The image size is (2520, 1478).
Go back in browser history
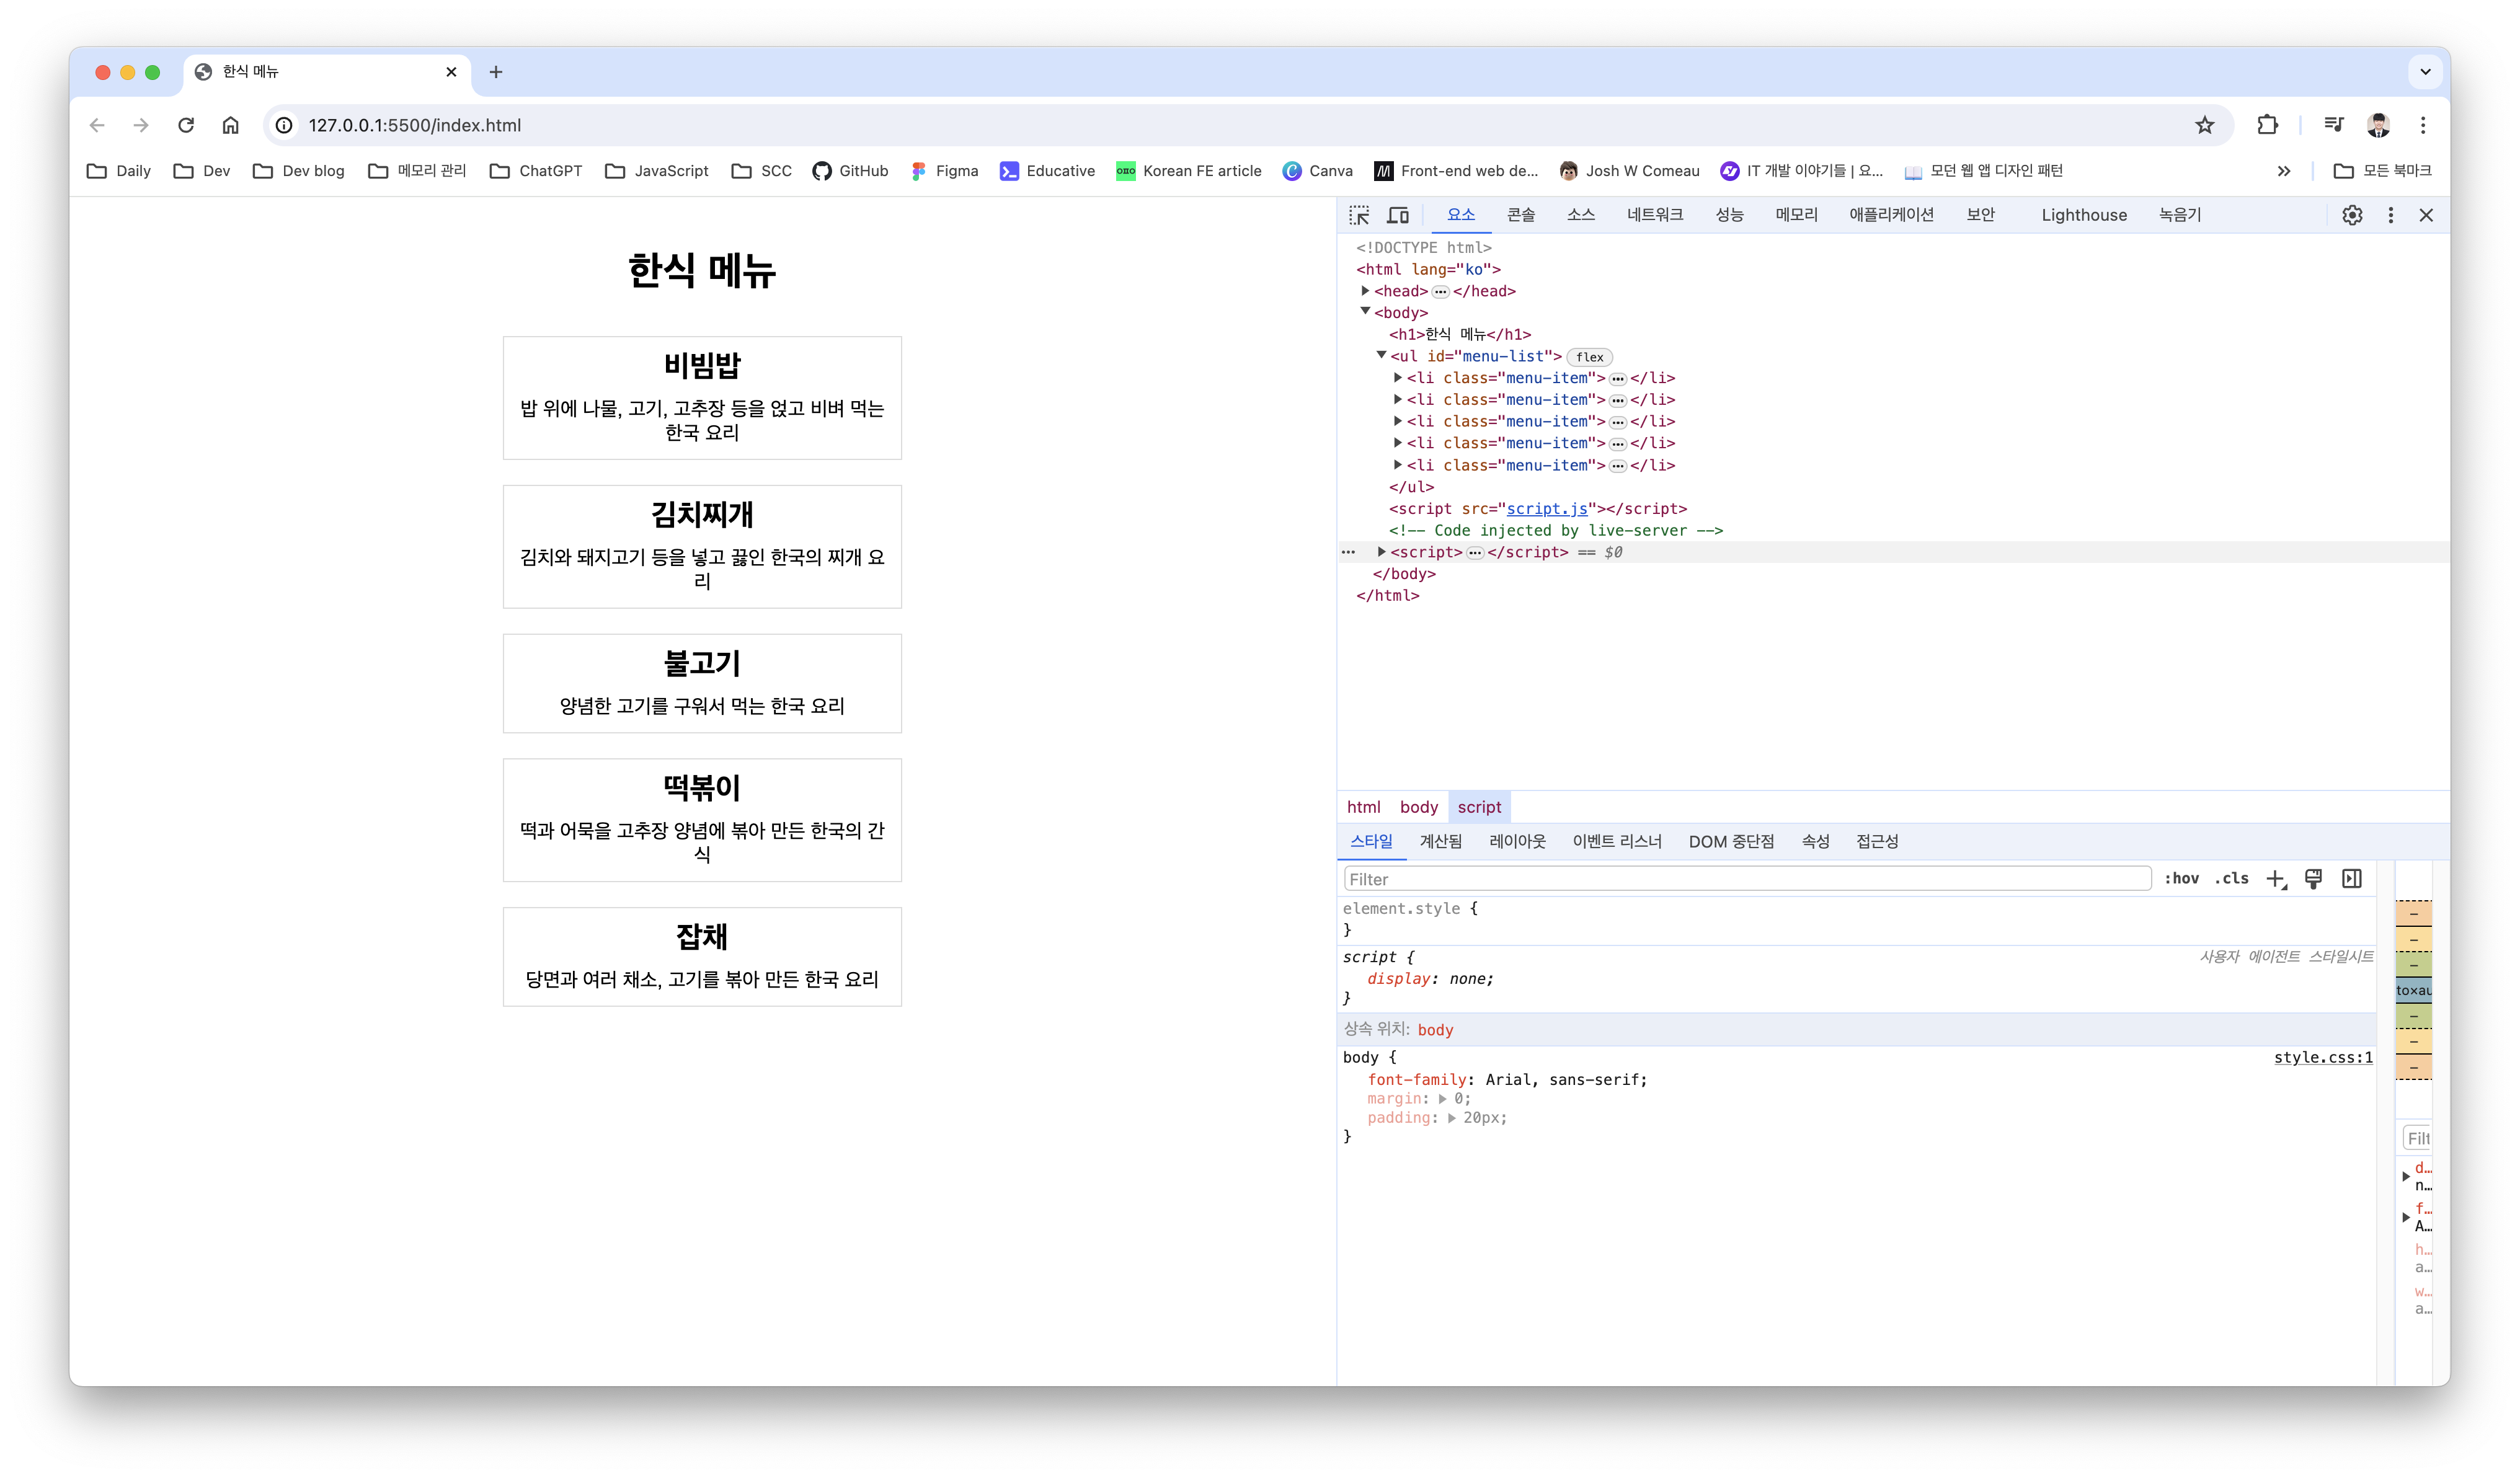pyautogui.click(x=97, y=125)
